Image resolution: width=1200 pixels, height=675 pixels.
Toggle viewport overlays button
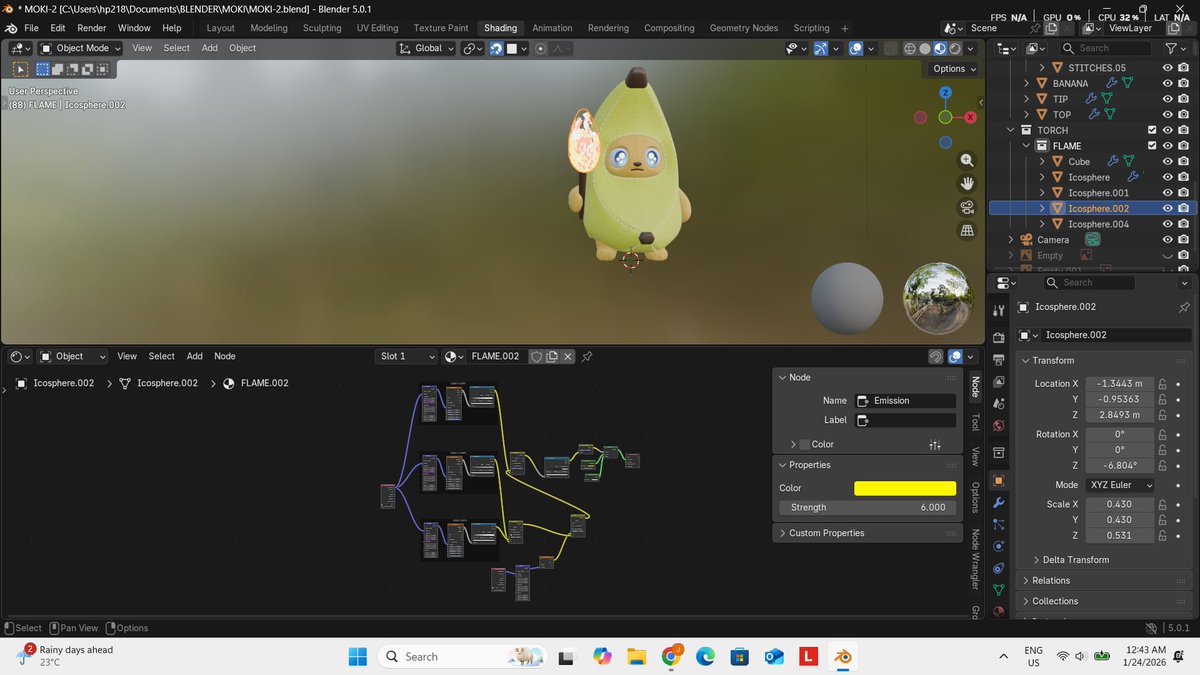click(x=856, y=48)
